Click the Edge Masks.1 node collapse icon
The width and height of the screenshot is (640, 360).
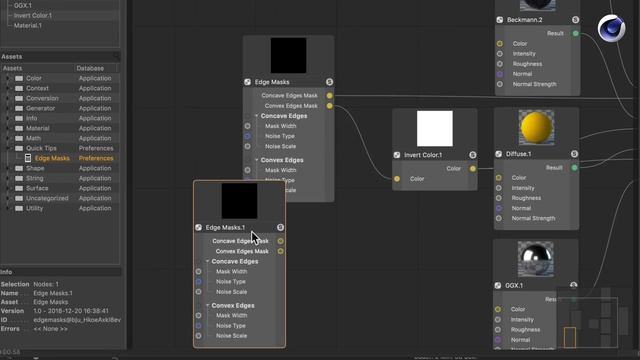(198, 227)
